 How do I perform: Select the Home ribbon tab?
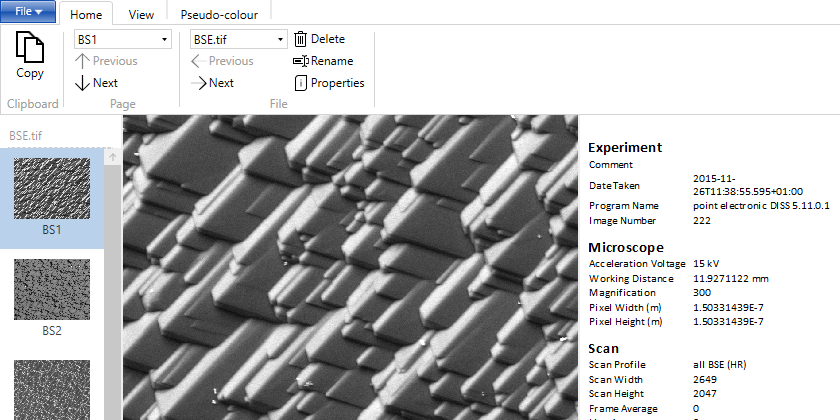tap(86, 15)
